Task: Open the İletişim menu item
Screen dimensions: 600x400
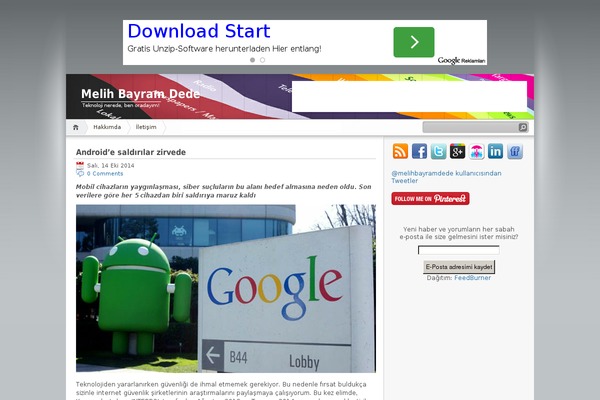Action: coord(146,127)
